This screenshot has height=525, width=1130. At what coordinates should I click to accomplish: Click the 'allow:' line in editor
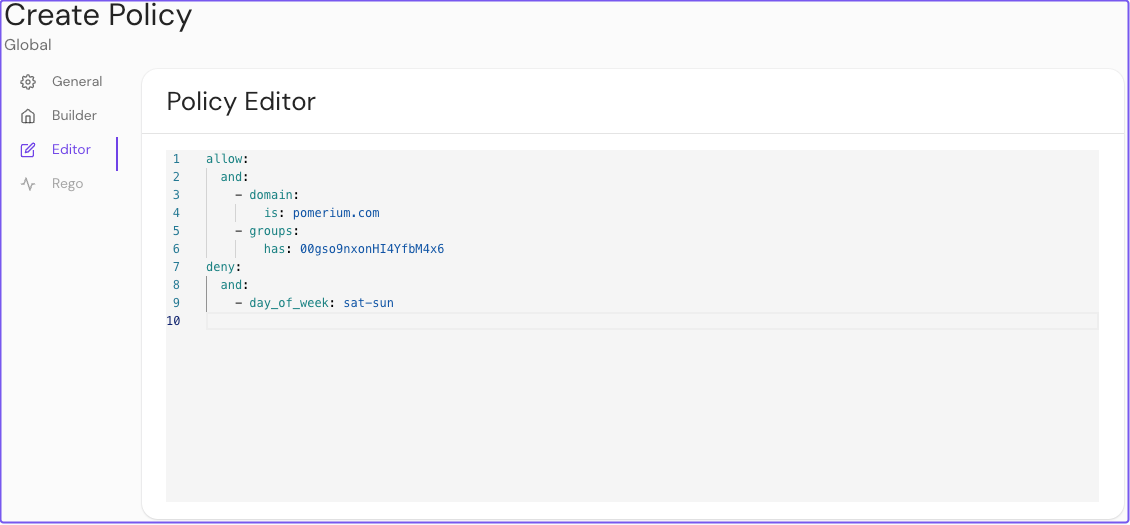click(x=227, y=159)
